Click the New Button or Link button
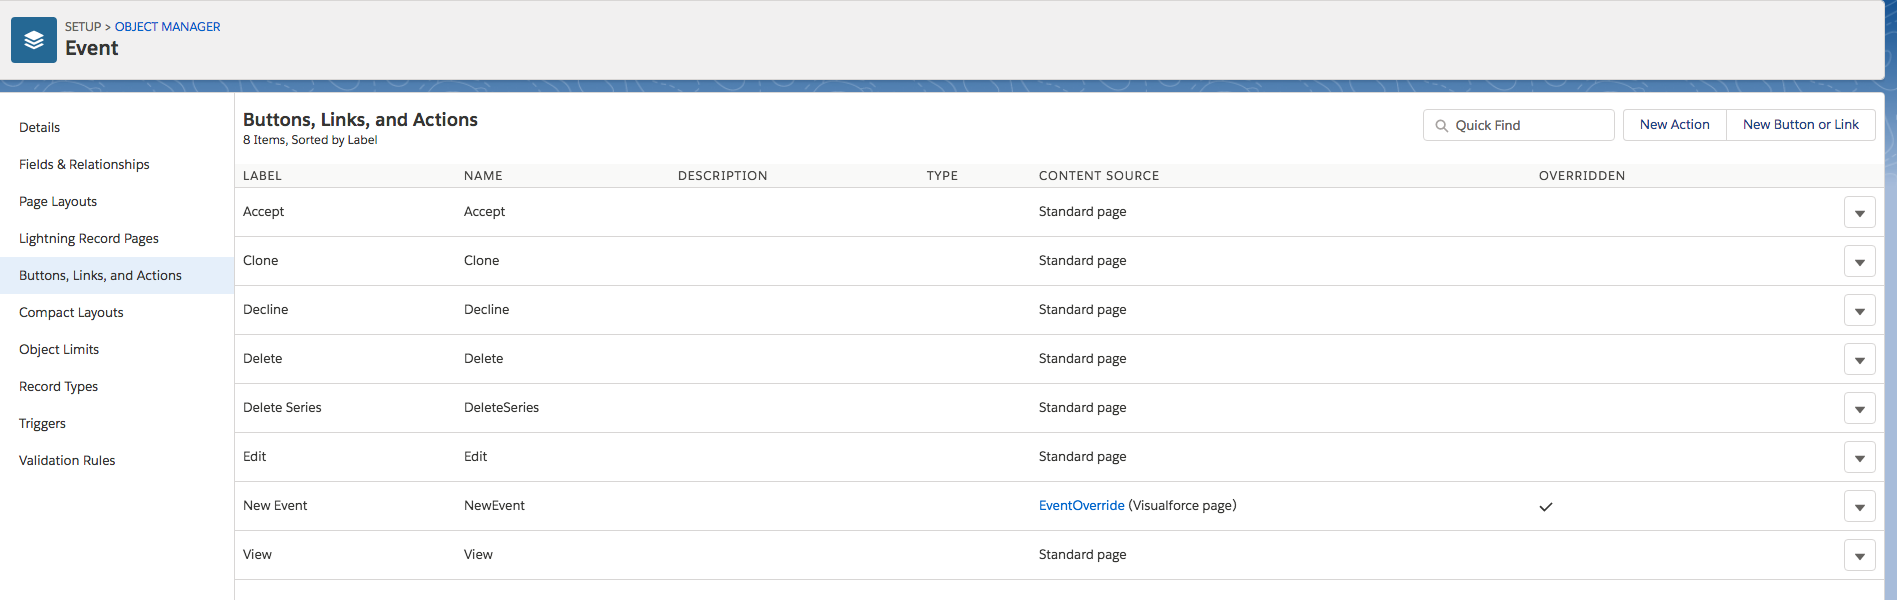 (x=1800, y=125)
